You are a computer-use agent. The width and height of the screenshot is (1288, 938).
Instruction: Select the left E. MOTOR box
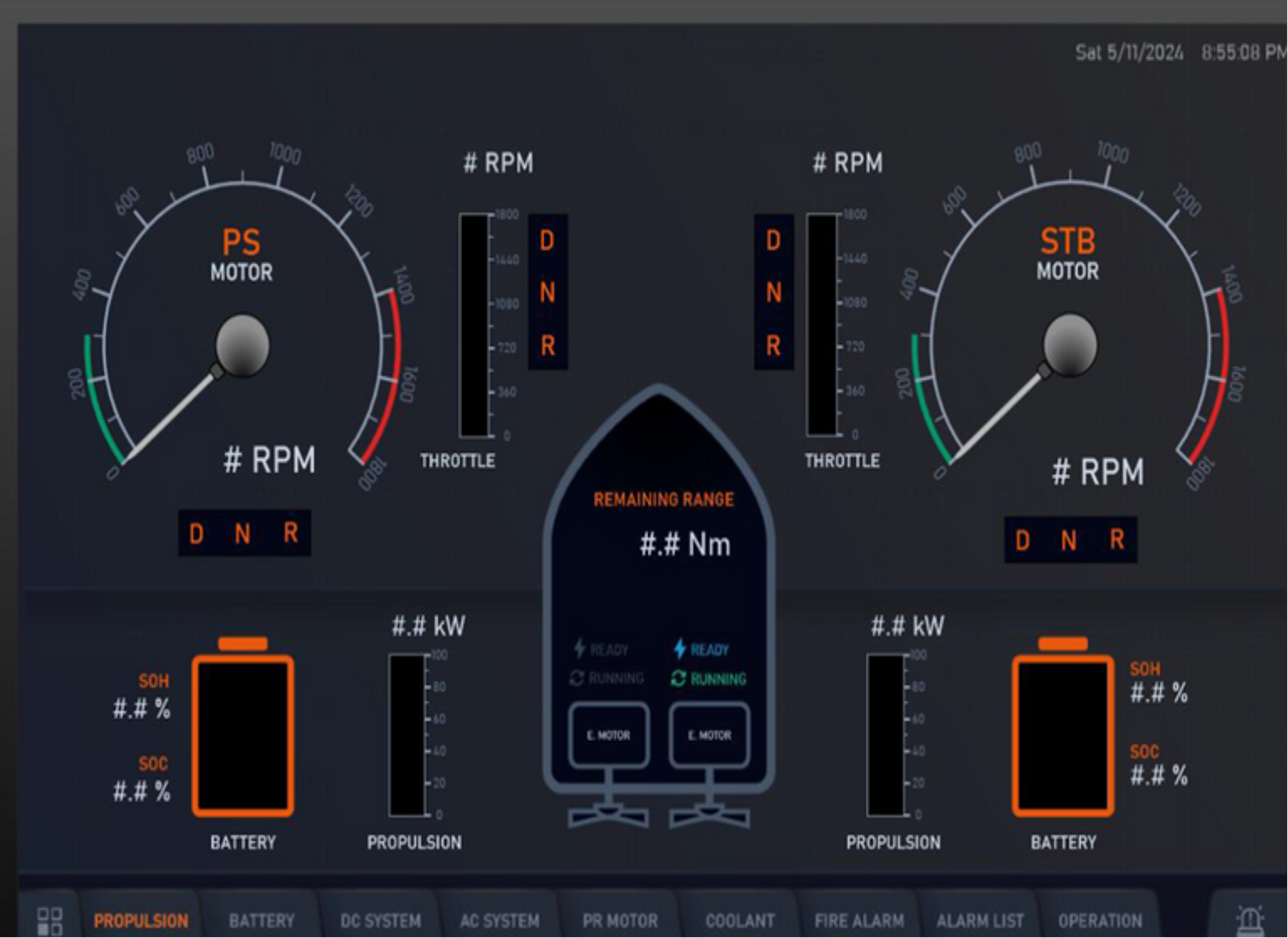[x=609, y=735]
